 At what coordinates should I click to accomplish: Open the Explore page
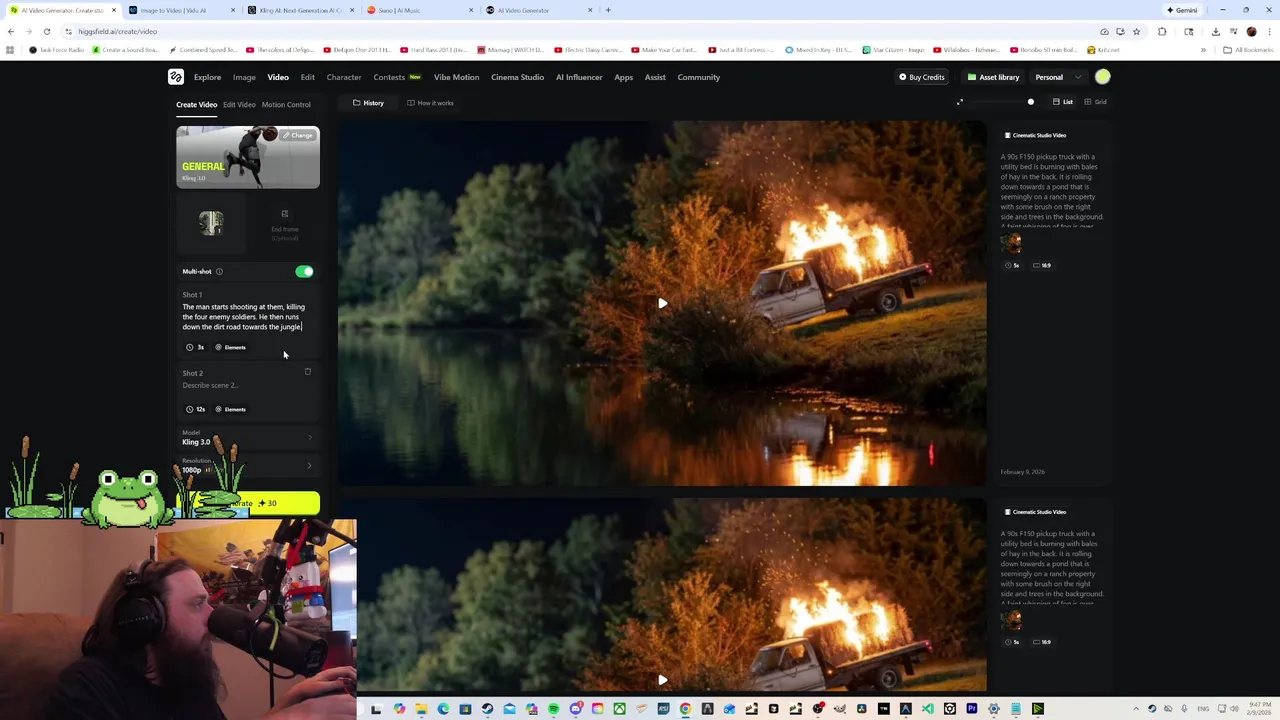click(207, 77)
